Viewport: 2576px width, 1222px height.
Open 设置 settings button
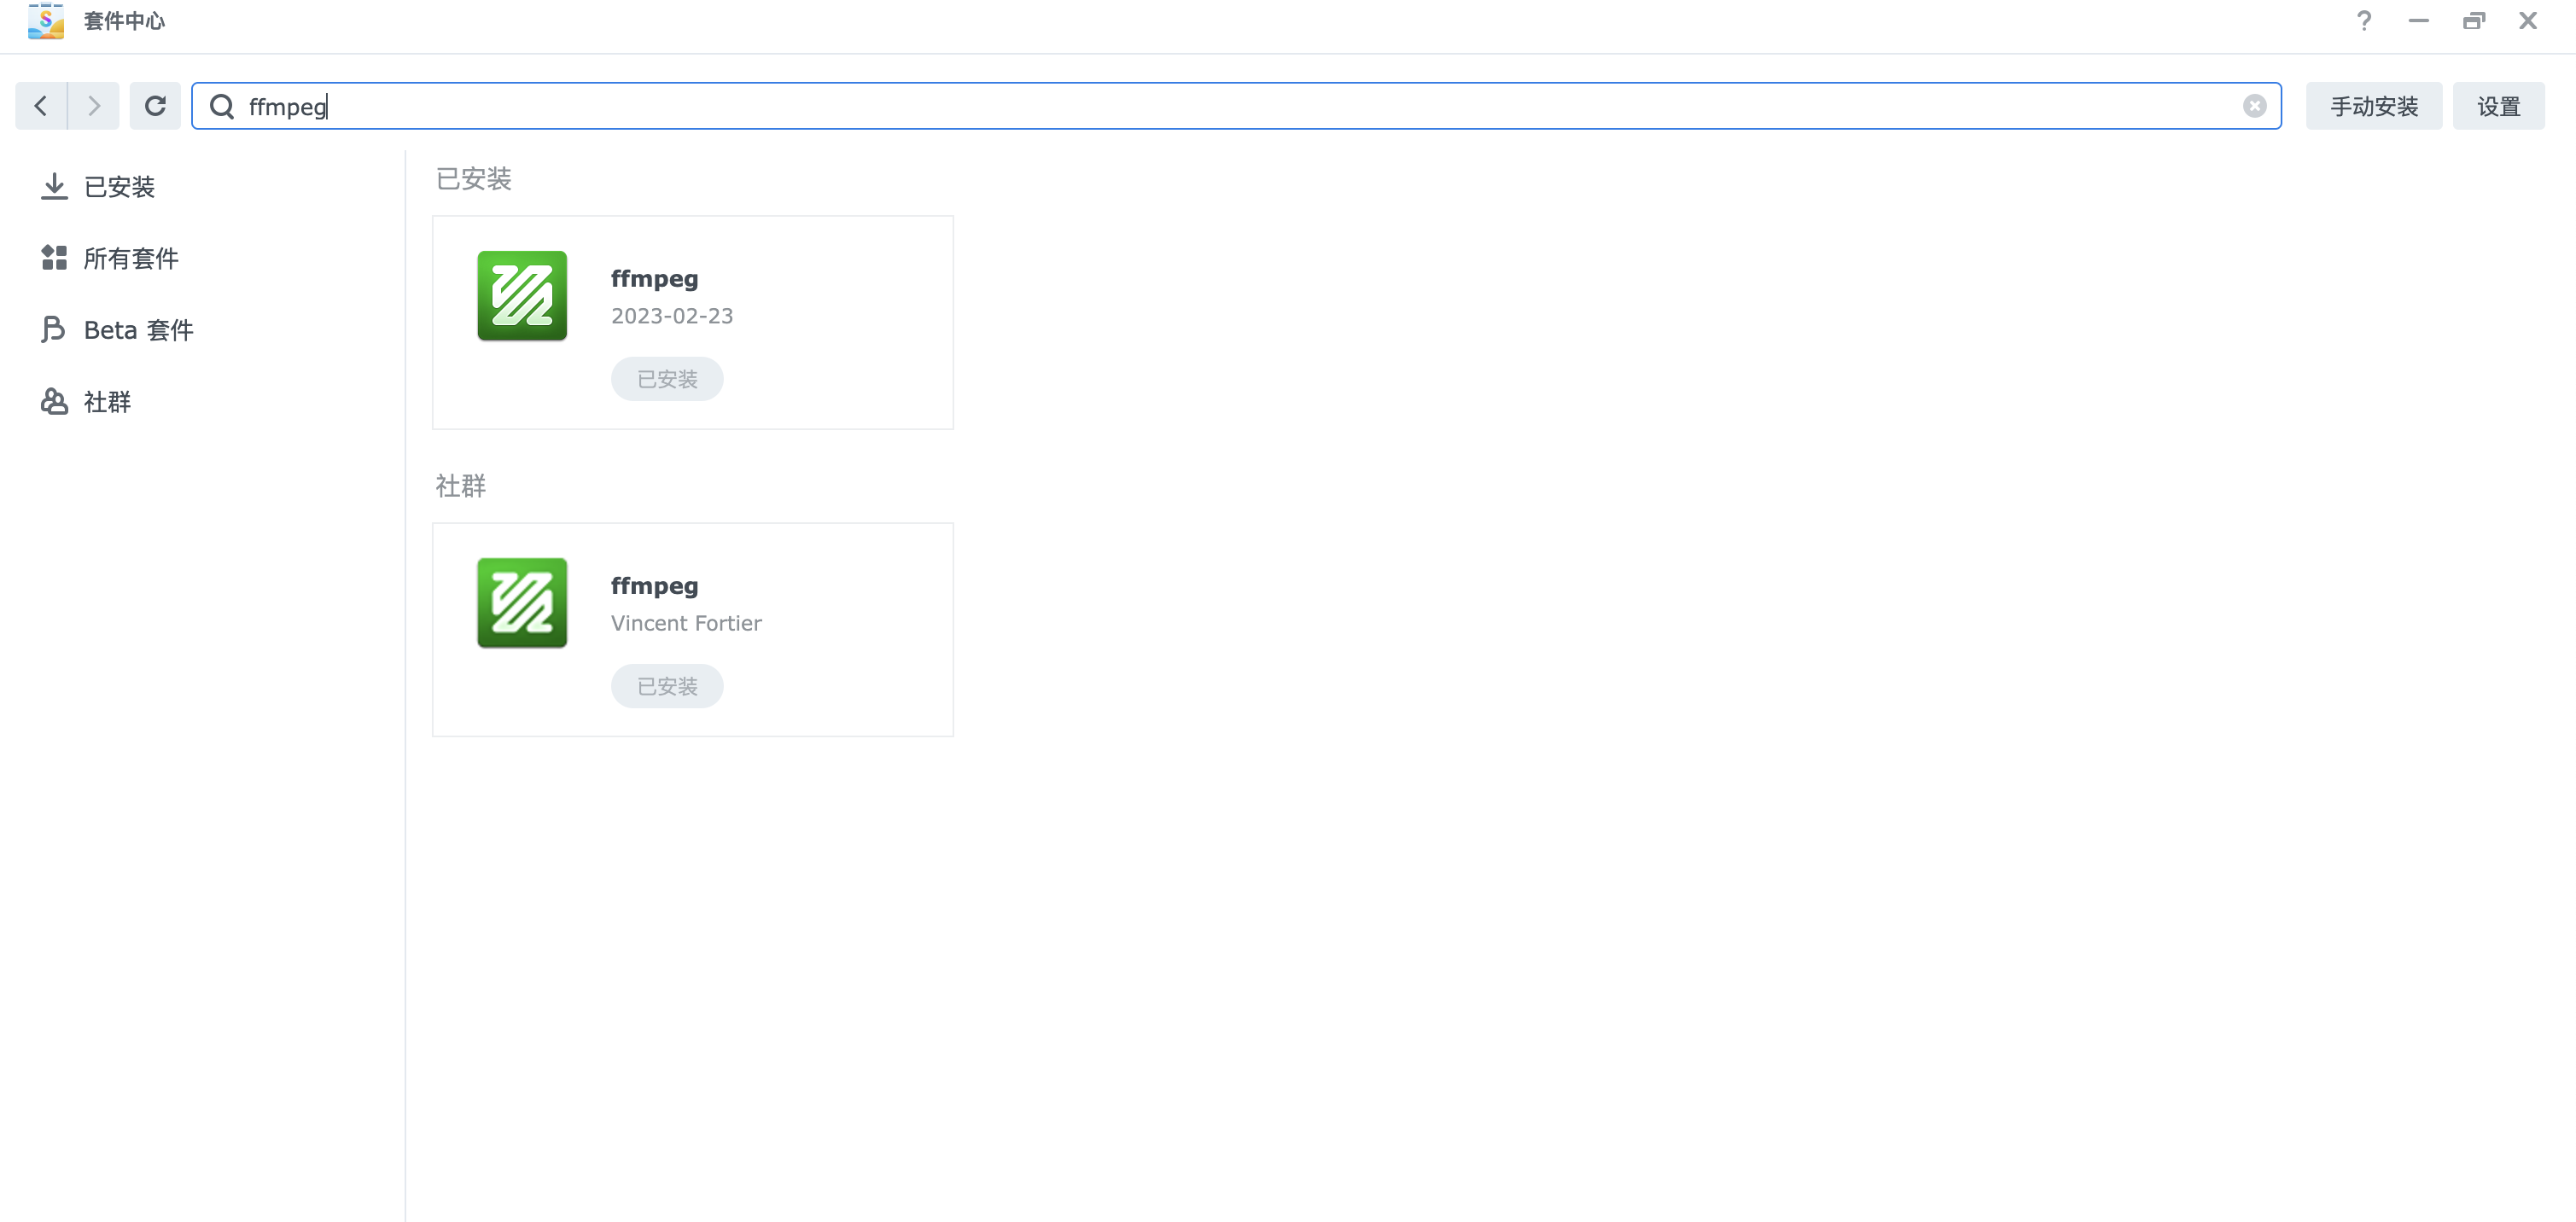click(x=2498, y=106)
